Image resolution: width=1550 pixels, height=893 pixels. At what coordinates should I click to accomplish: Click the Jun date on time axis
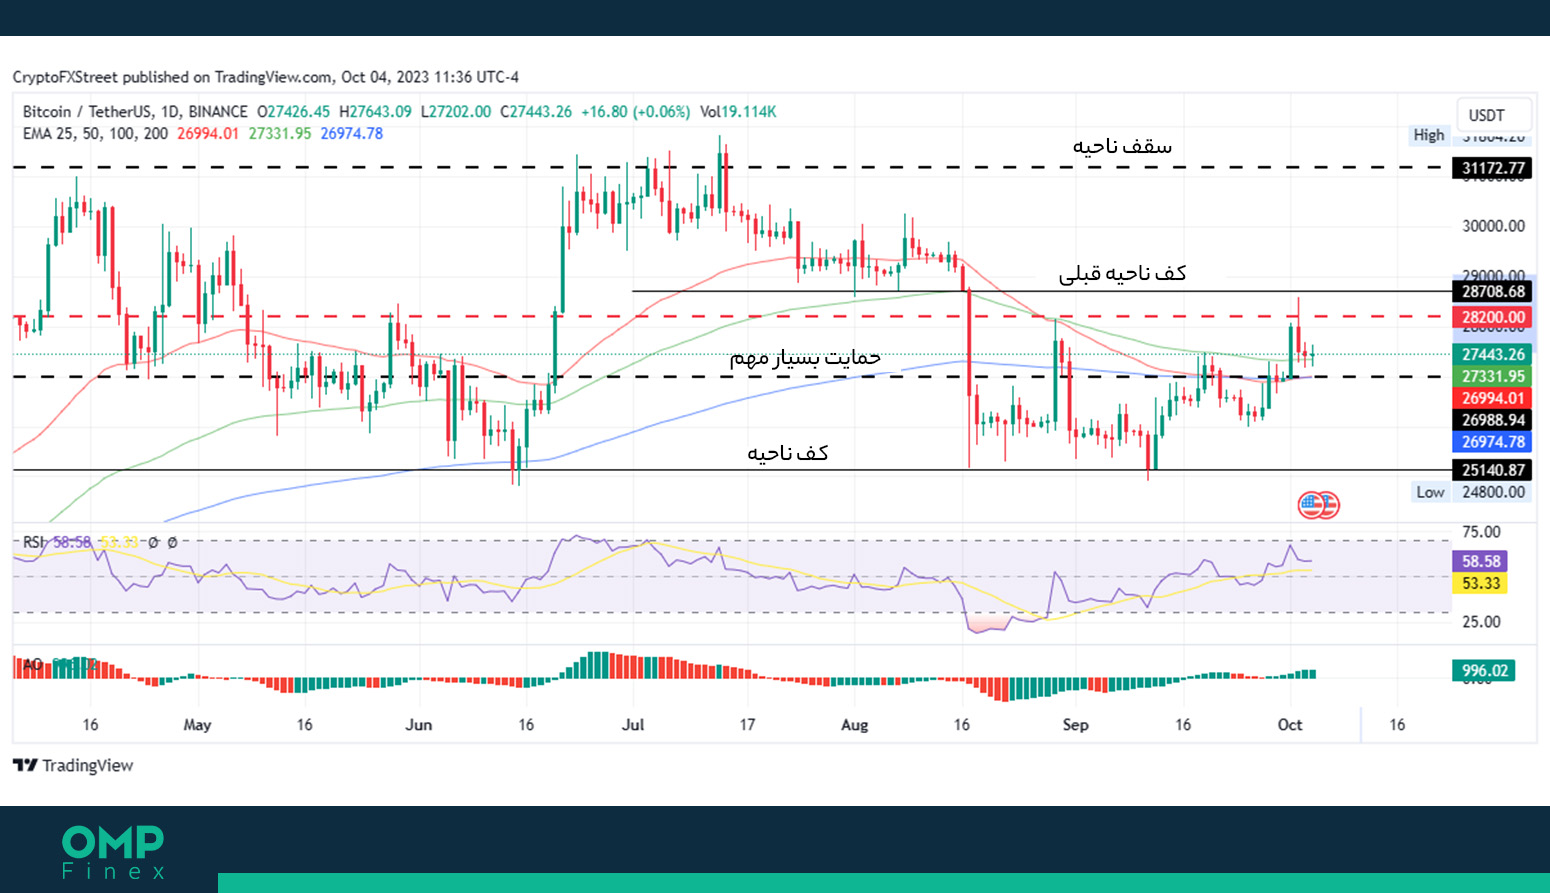pos(418,724)
